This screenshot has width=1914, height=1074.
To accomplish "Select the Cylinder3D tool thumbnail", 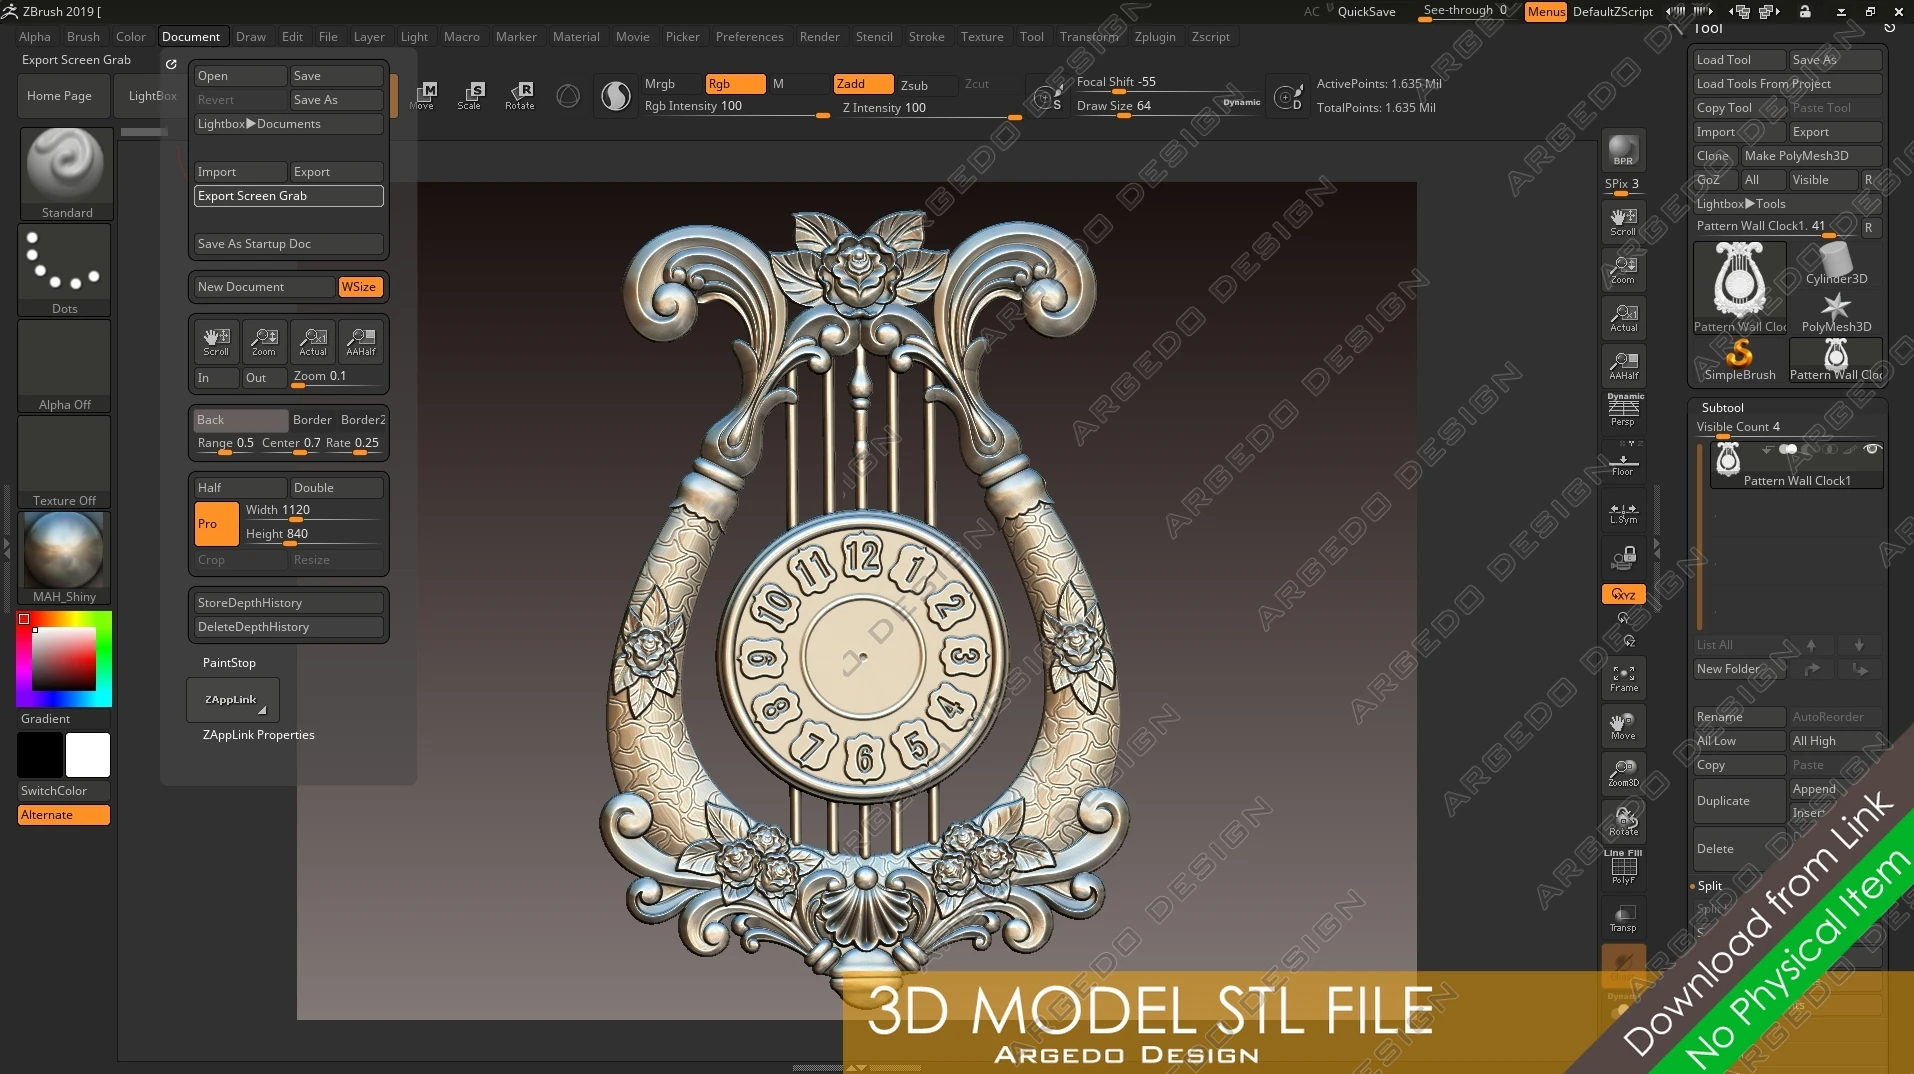I will point(1836,265).
